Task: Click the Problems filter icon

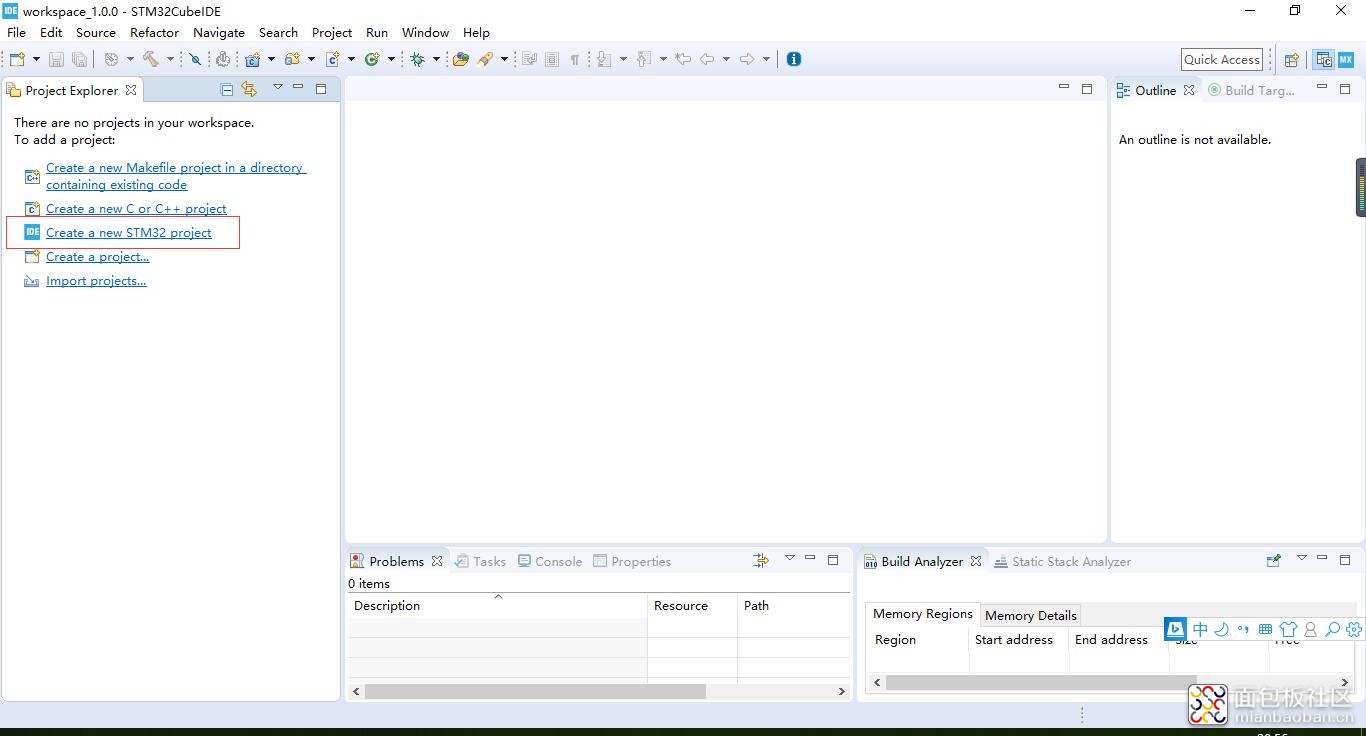Action: pos(761,561)
